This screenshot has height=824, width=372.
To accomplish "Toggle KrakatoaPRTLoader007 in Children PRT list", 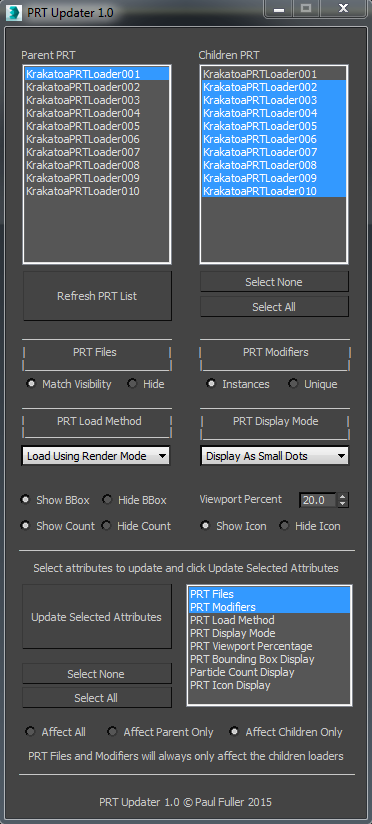I will click(x=274, y=152).
